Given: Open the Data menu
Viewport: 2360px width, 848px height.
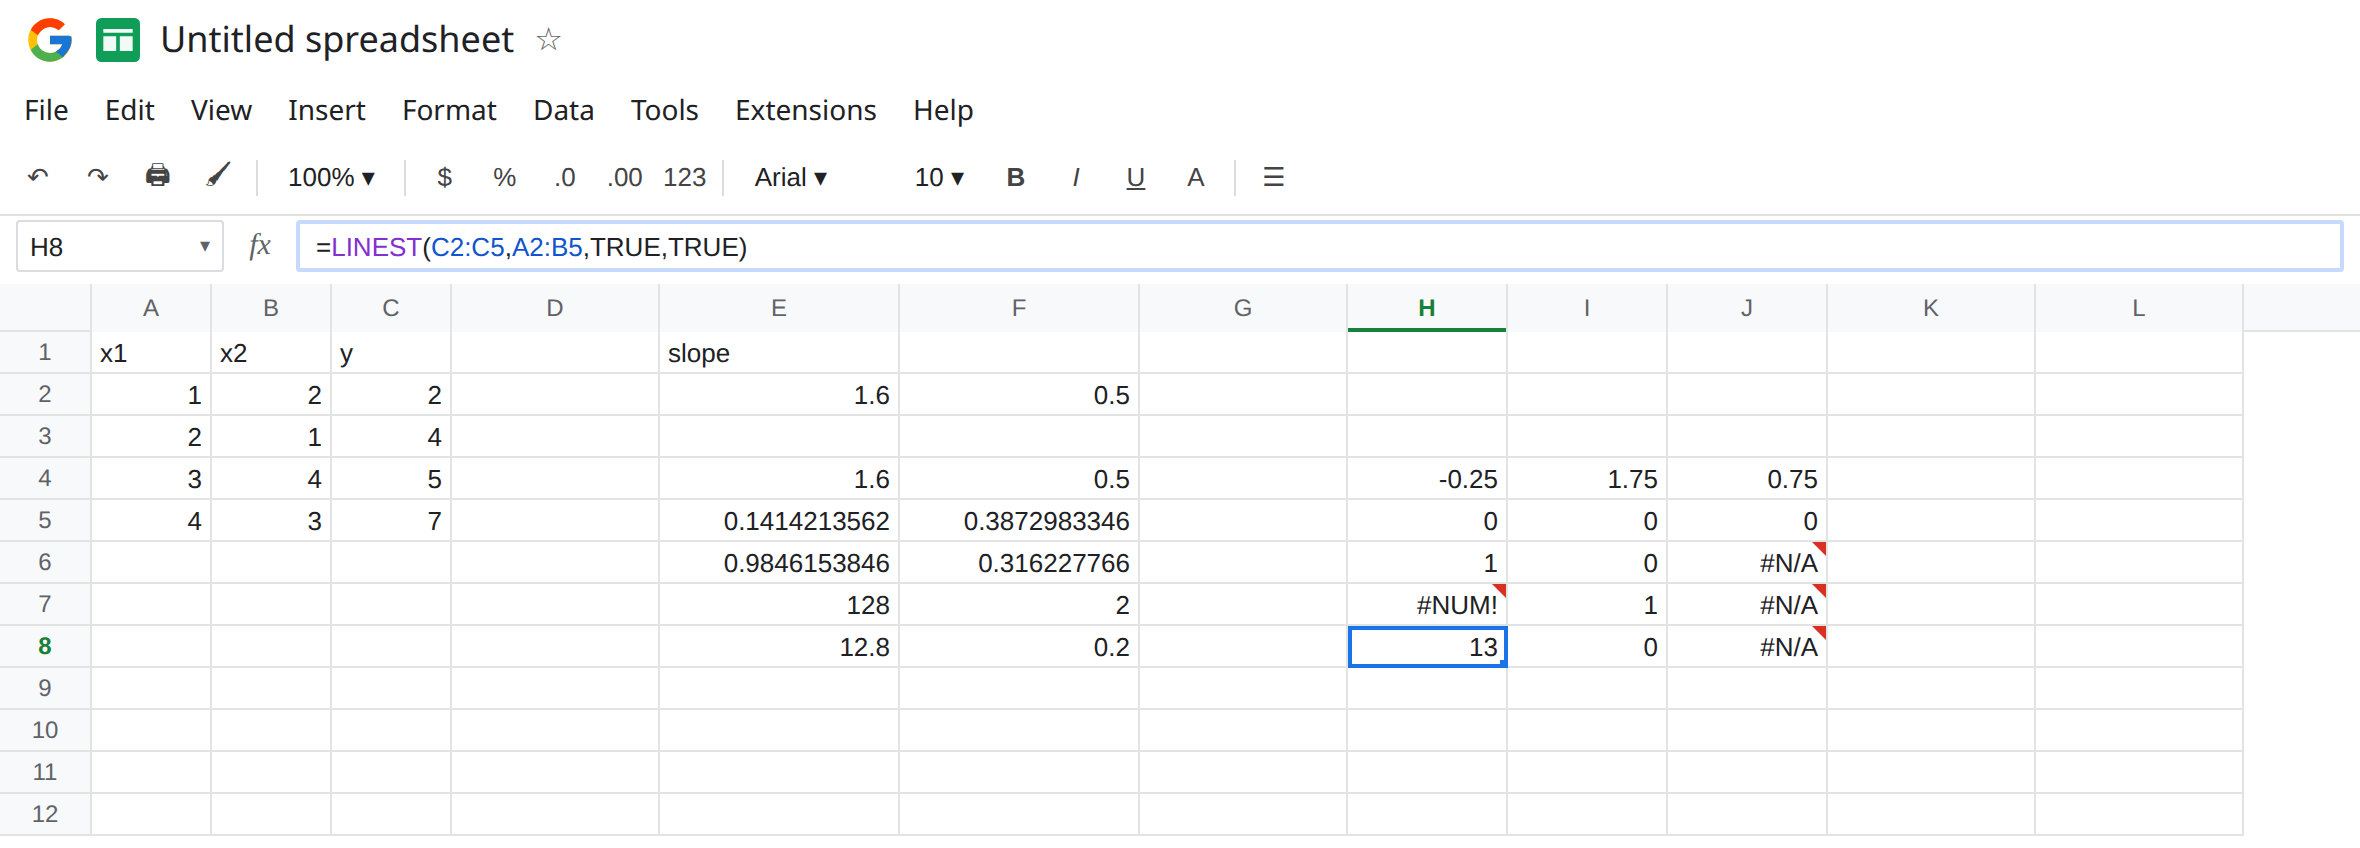Looking at the screenshot, I should [563, 110].
